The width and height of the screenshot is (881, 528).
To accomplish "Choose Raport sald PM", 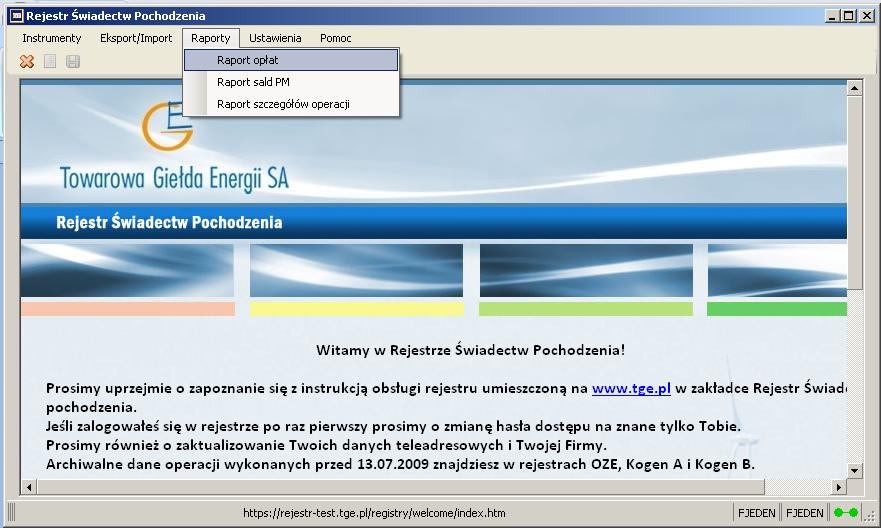I will point(291,82).
